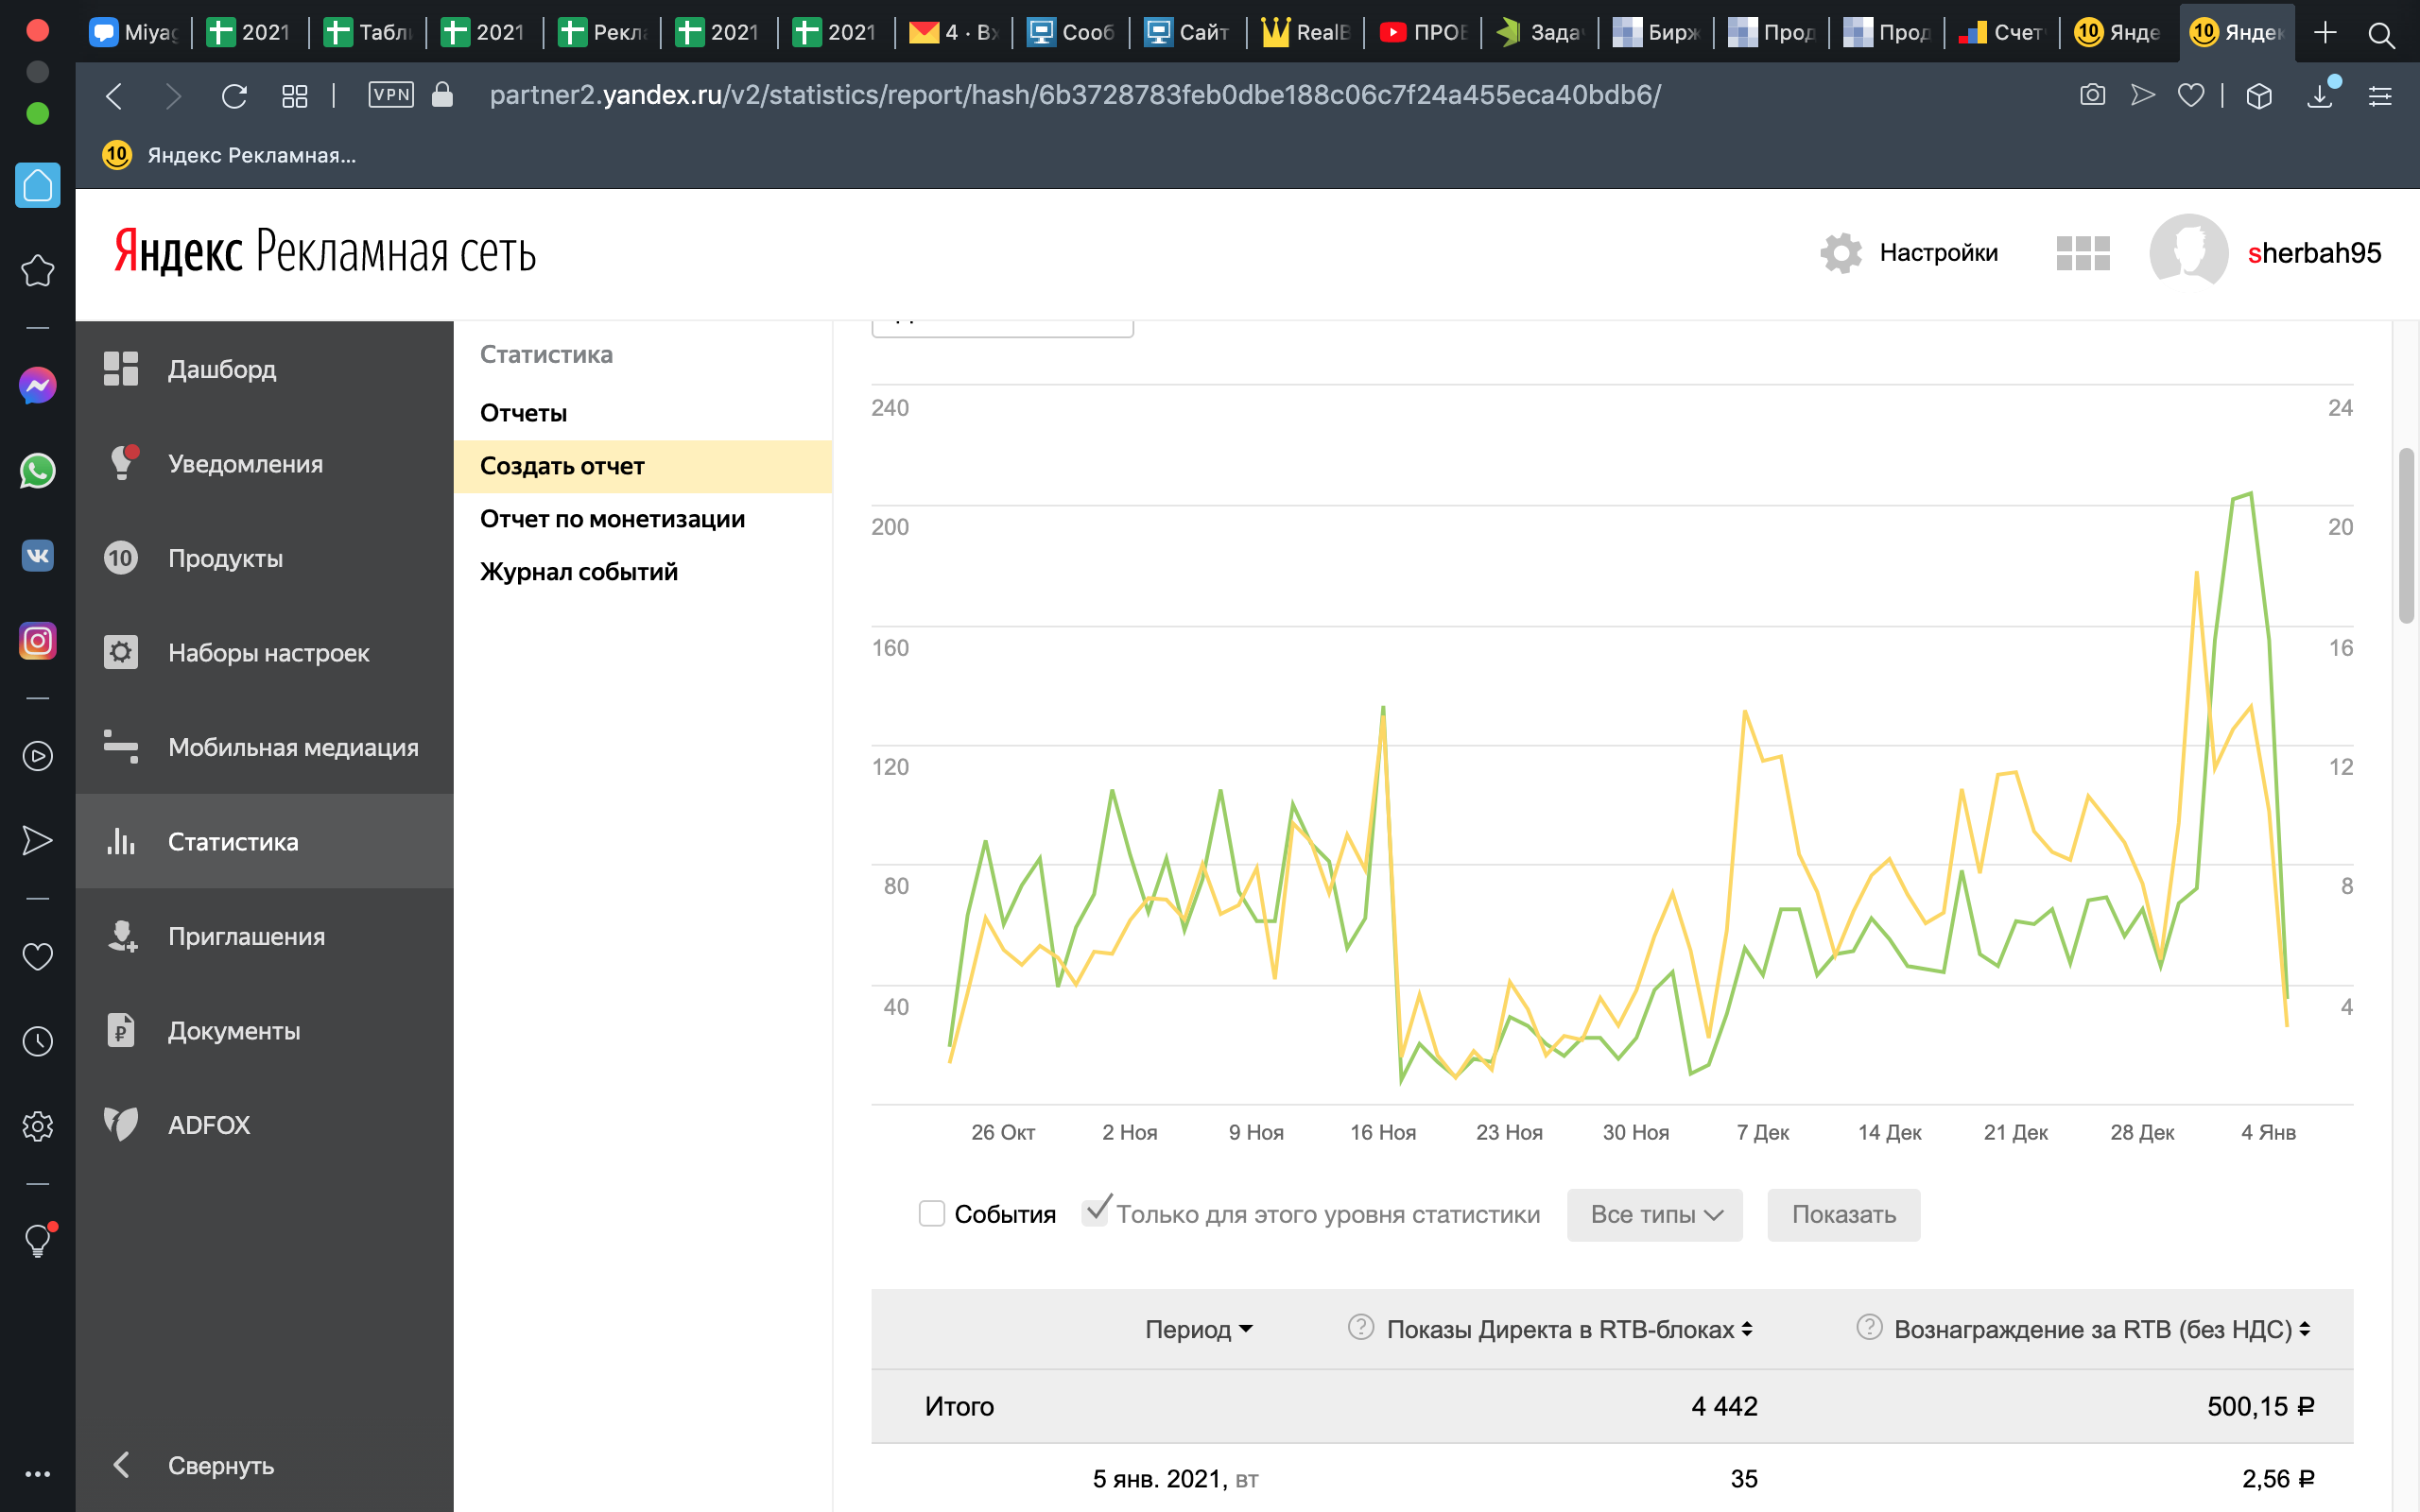The height and width of the screenshot is (1512, 2420).
Task: Take a snapshot with the camera icon
Action: coord(2092,95)
